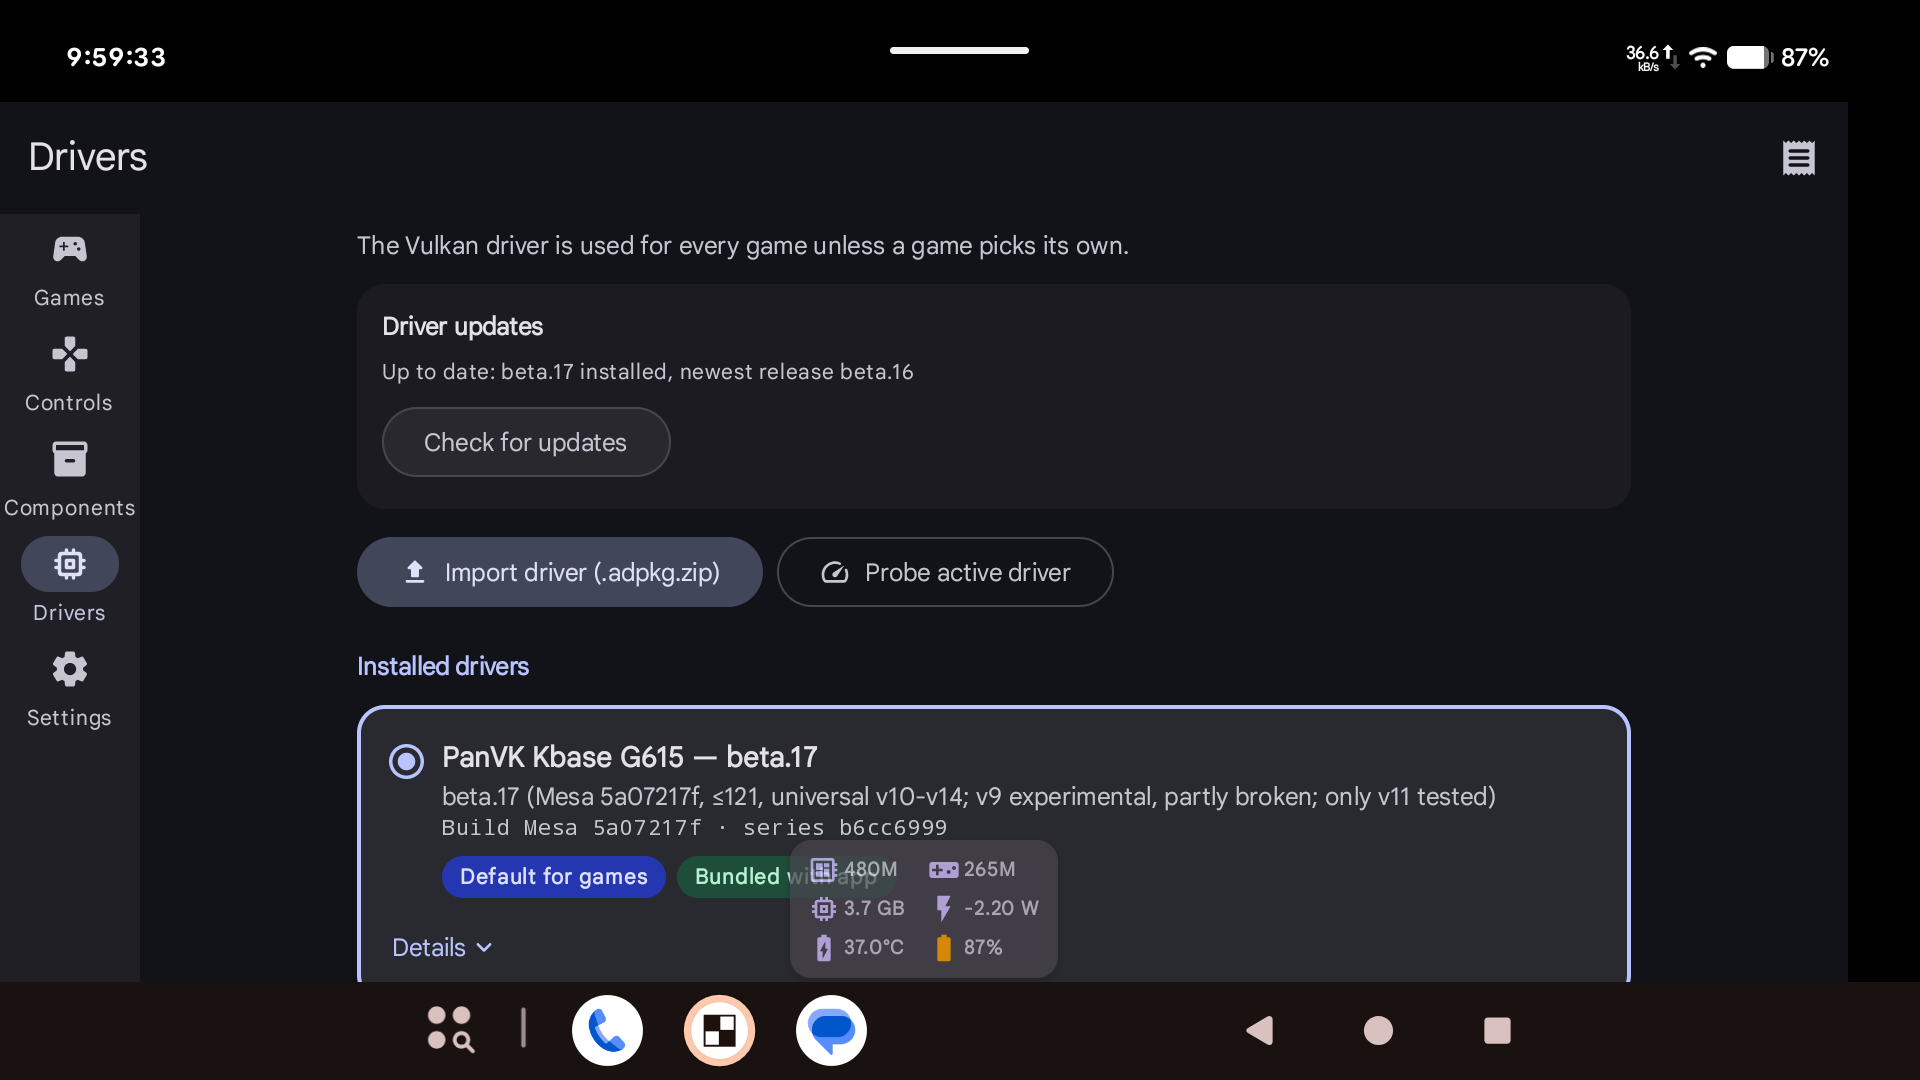This screenshot has width=1920, height=1080.
Task: Tap the top-center status bar drag handle
Action: 959,50
